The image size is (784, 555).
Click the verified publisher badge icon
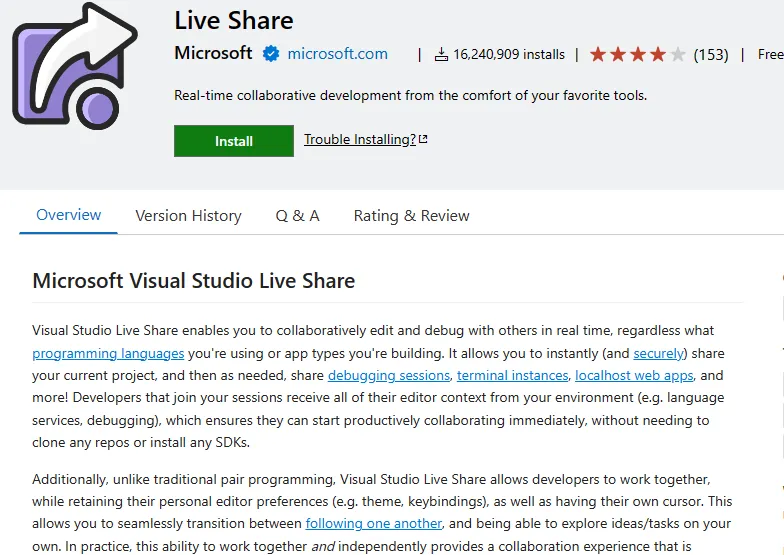coord(271,54)
